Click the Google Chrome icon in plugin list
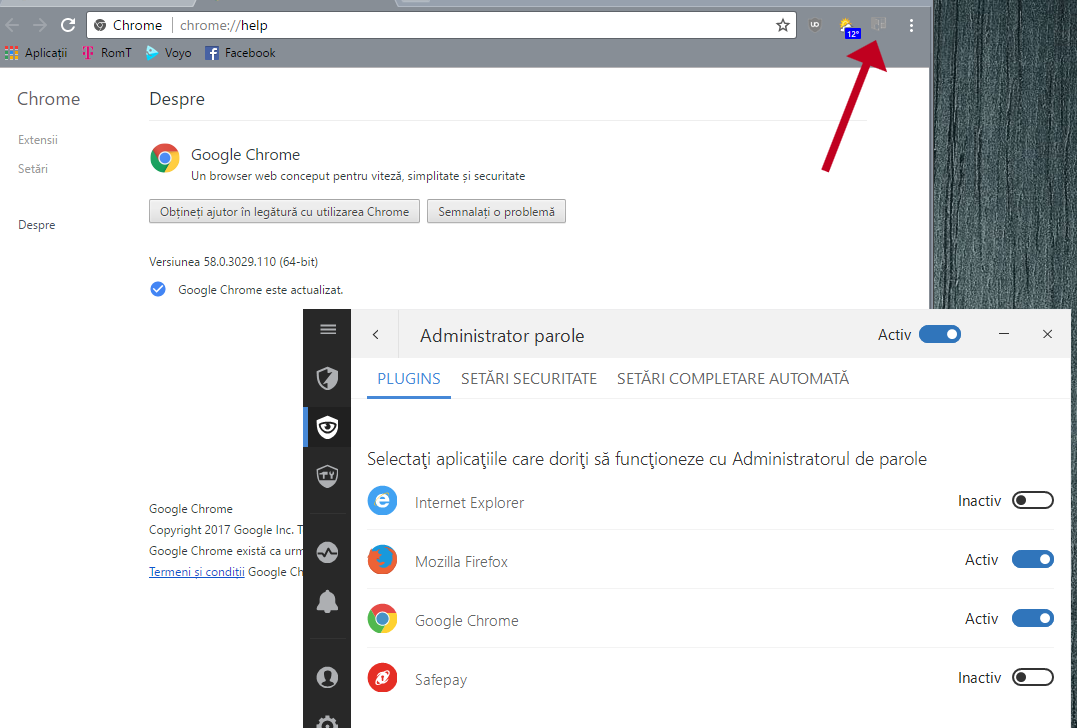 point(383,619)
